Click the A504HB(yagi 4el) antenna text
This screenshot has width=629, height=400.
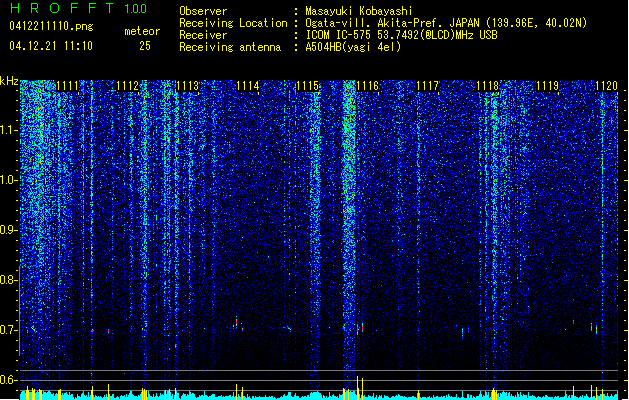pyautogui.click(x=353, y=47)
